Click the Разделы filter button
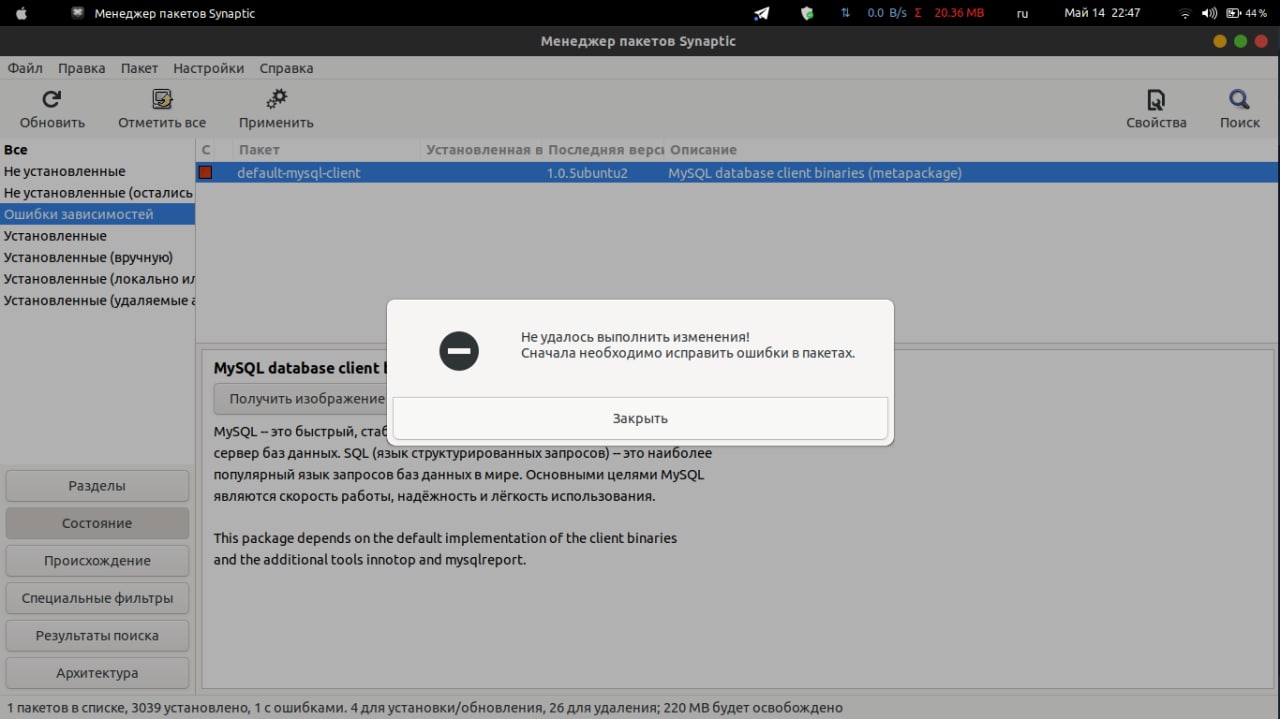Screen dimensions: 1280x719 coord(97,486)
